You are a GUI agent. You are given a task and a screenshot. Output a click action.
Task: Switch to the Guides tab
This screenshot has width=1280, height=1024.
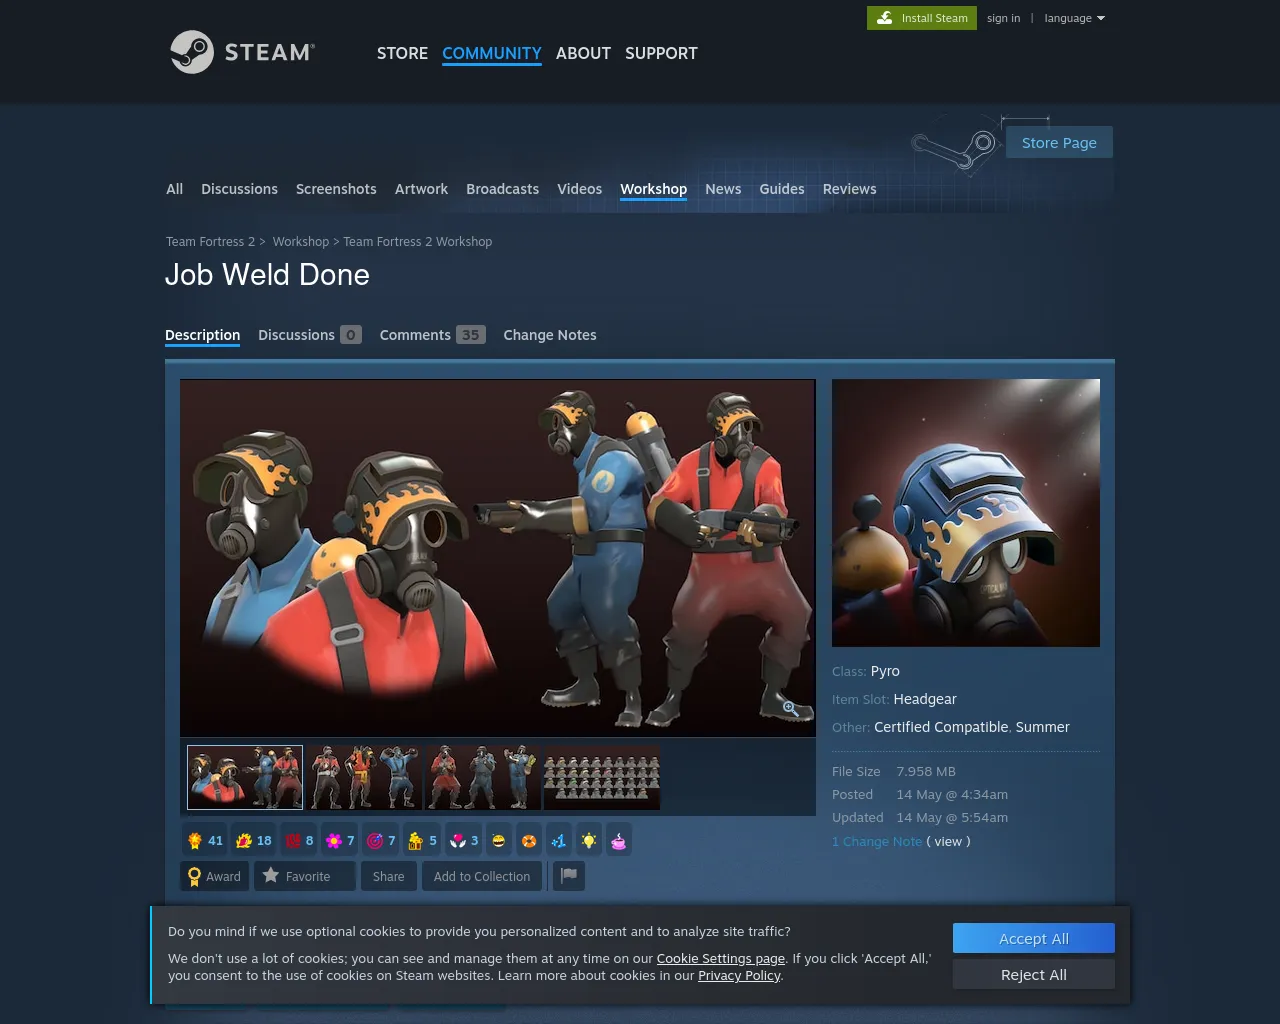coord(781,189)
